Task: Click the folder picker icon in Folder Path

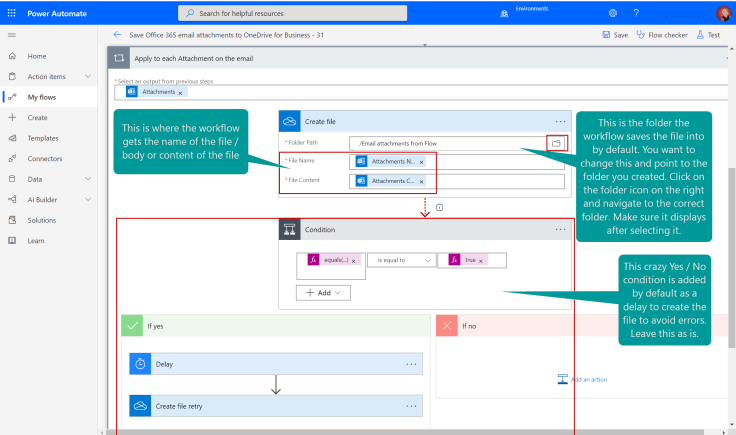Action: click(556, 144)
